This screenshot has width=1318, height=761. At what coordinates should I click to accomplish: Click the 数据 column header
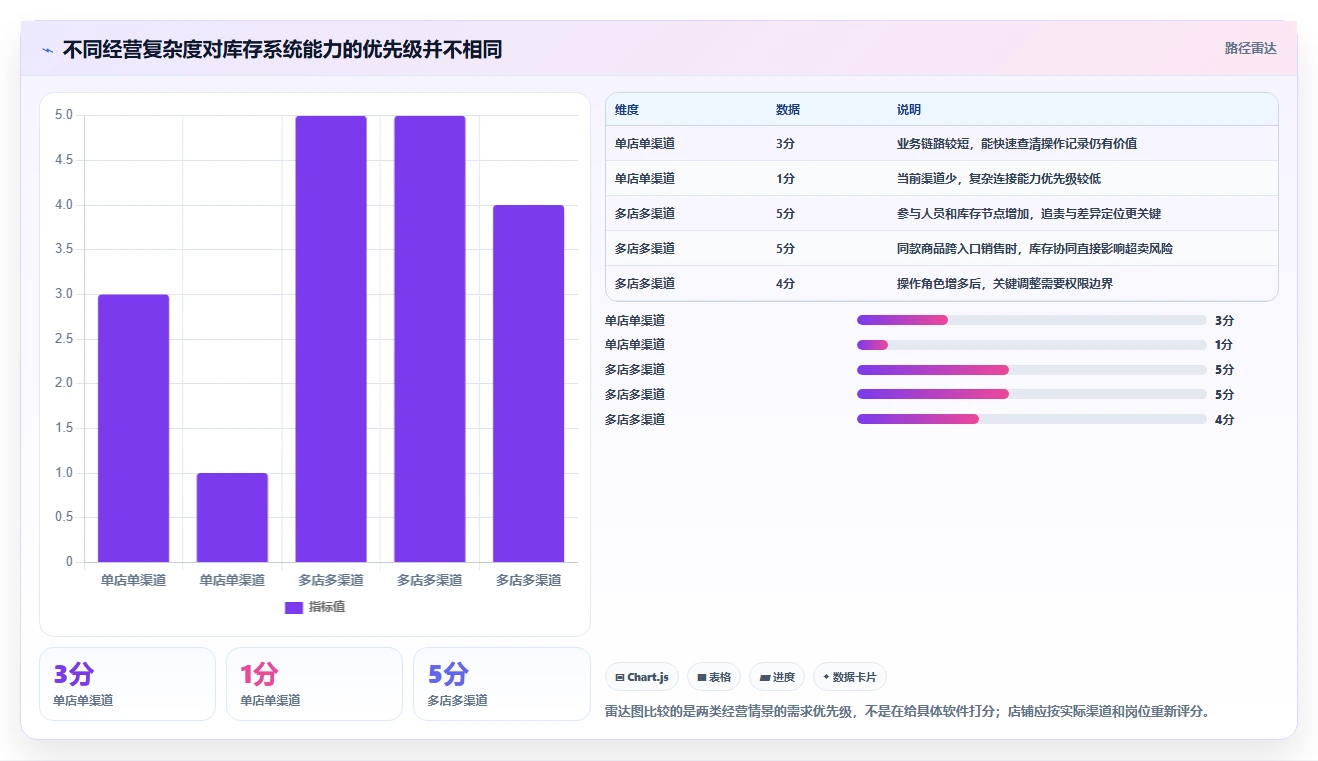[788, 110]
